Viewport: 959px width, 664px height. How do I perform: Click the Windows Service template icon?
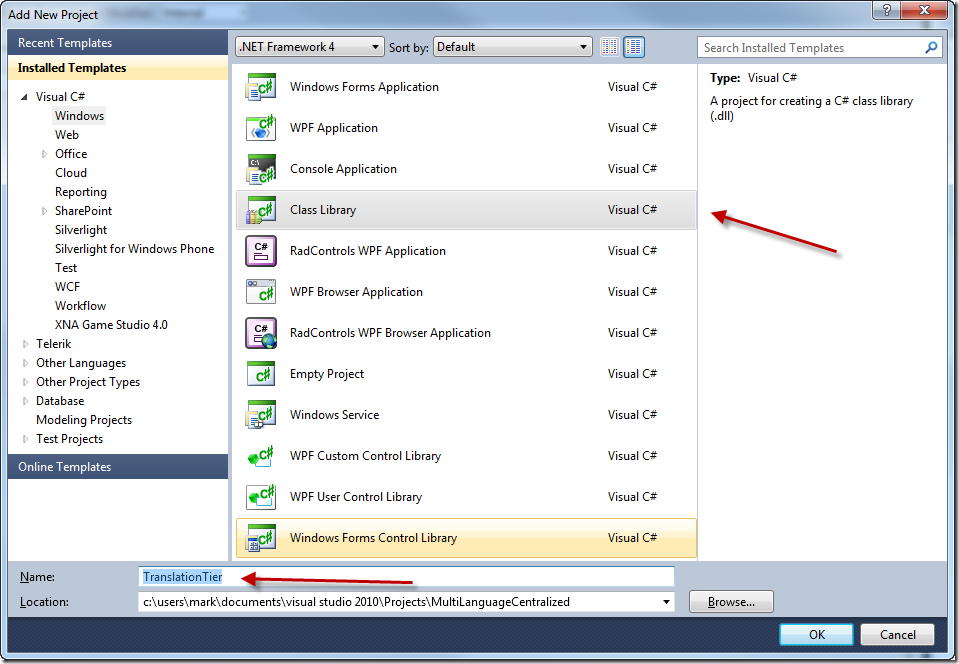pyautogui.click(x=261, y=415)
